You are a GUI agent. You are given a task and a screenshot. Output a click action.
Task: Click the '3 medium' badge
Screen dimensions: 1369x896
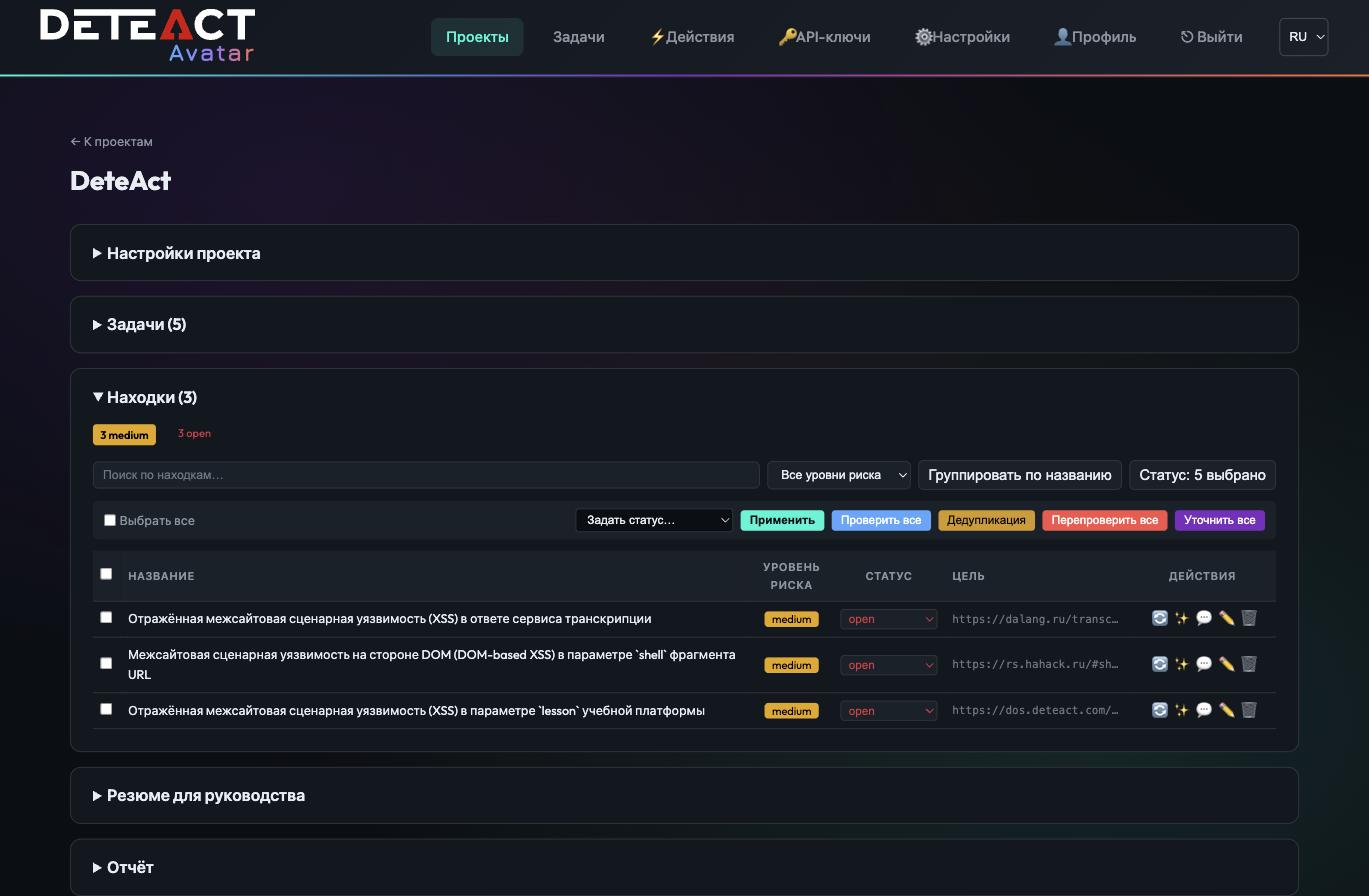(124, 435)
